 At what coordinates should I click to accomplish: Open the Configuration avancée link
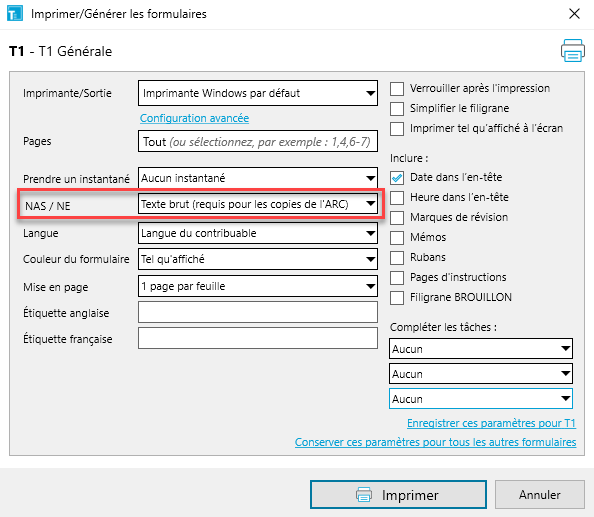pyautogui.click(x=194, y=118)
